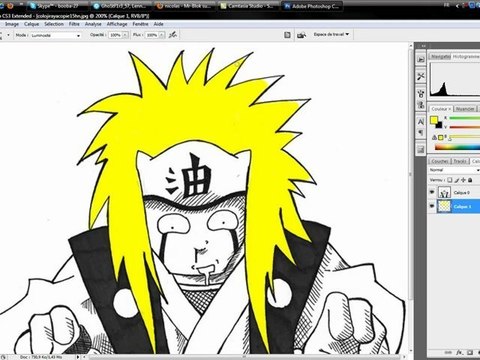Open the status bar info arrow

coord(78,357)
